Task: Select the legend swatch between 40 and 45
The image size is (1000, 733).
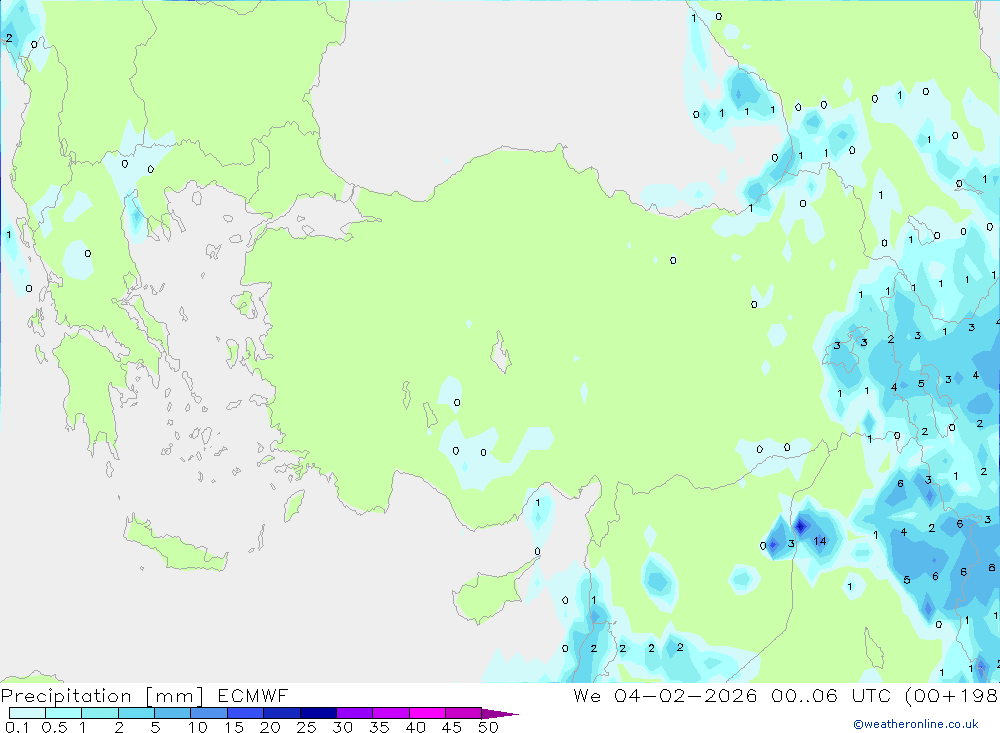Action: tap(427, 713)
